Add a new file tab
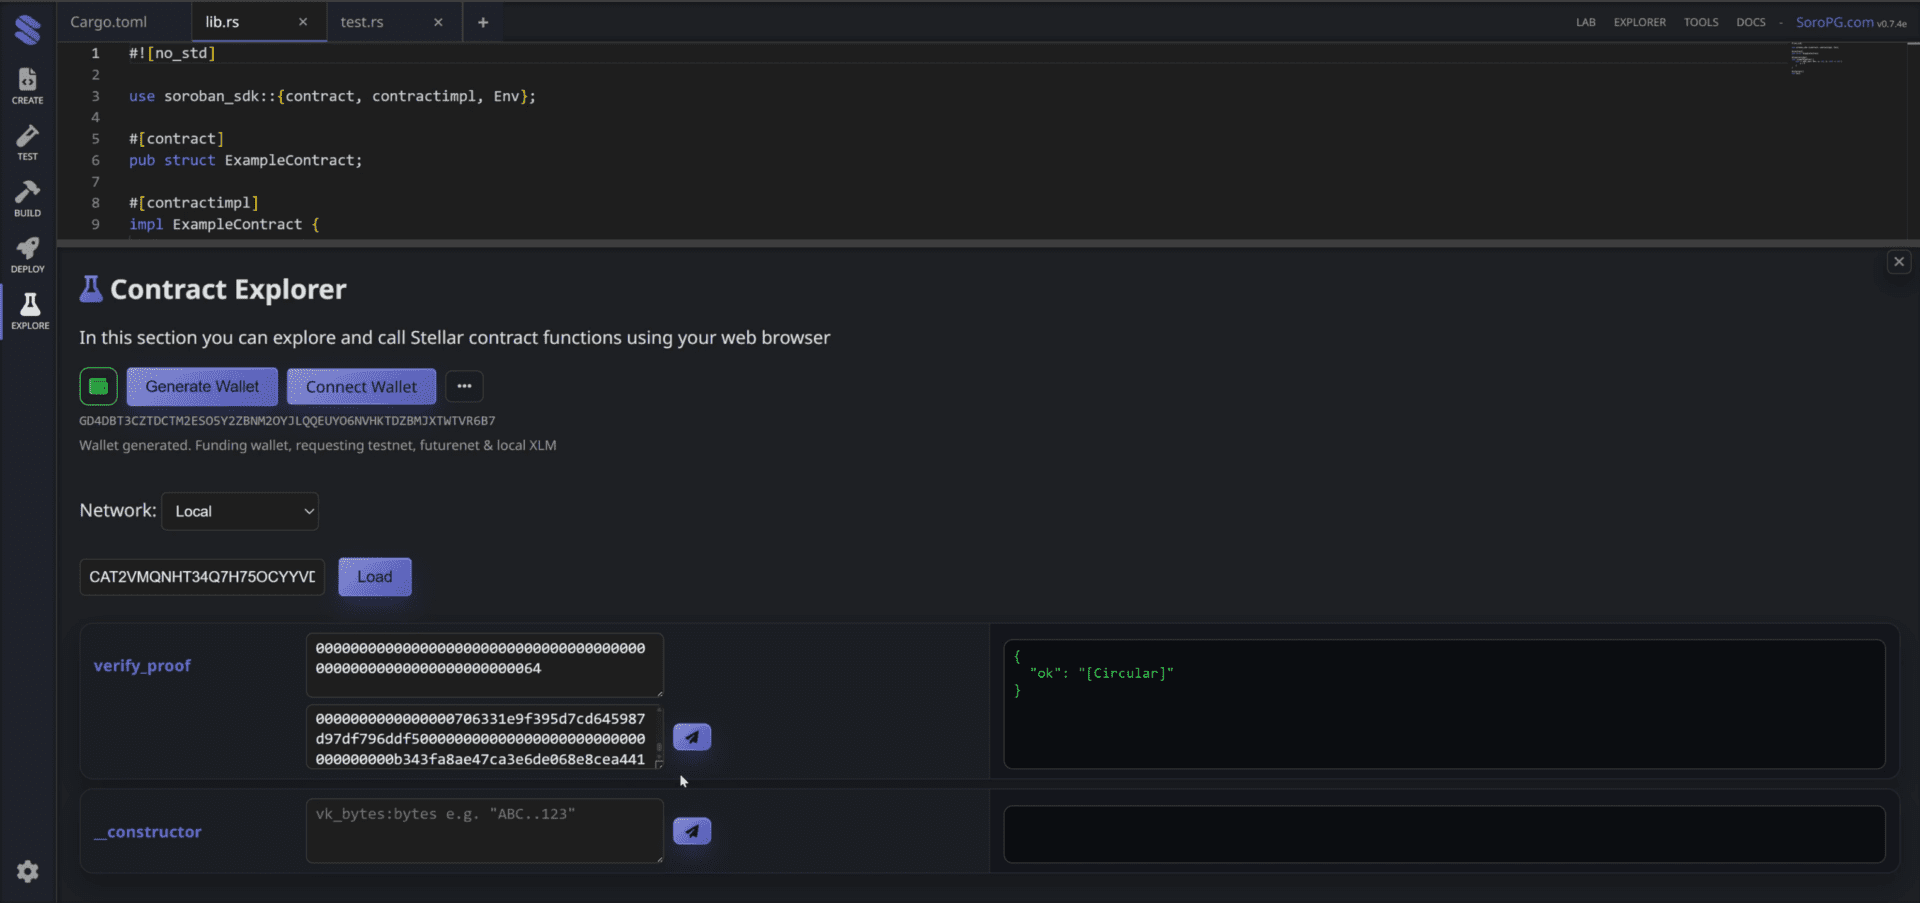1920x903 pixels. pos(483,22)
